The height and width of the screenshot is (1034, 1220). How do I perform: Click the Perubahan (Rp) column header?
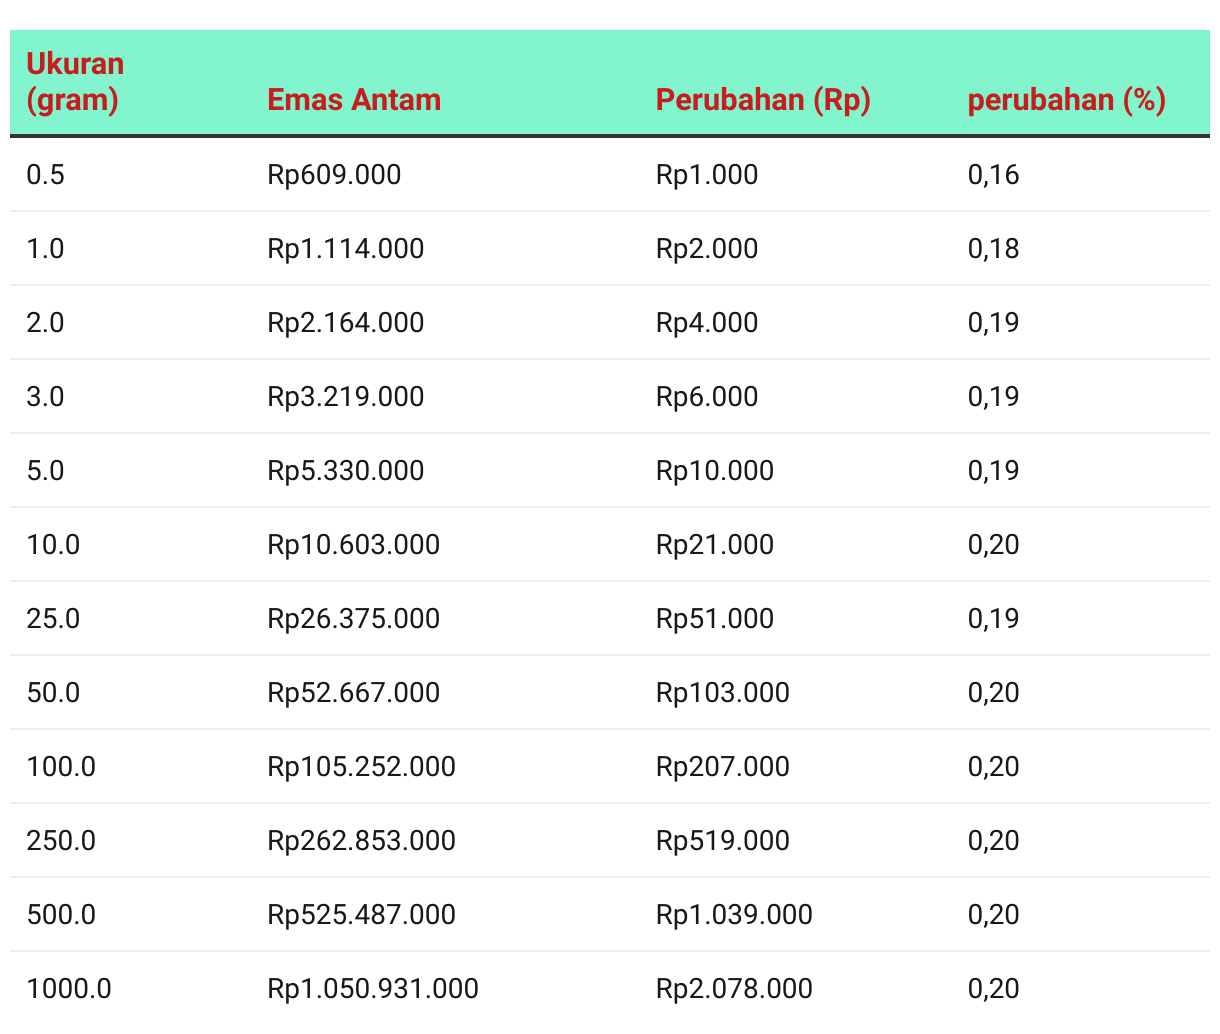[x=763, y=100]
